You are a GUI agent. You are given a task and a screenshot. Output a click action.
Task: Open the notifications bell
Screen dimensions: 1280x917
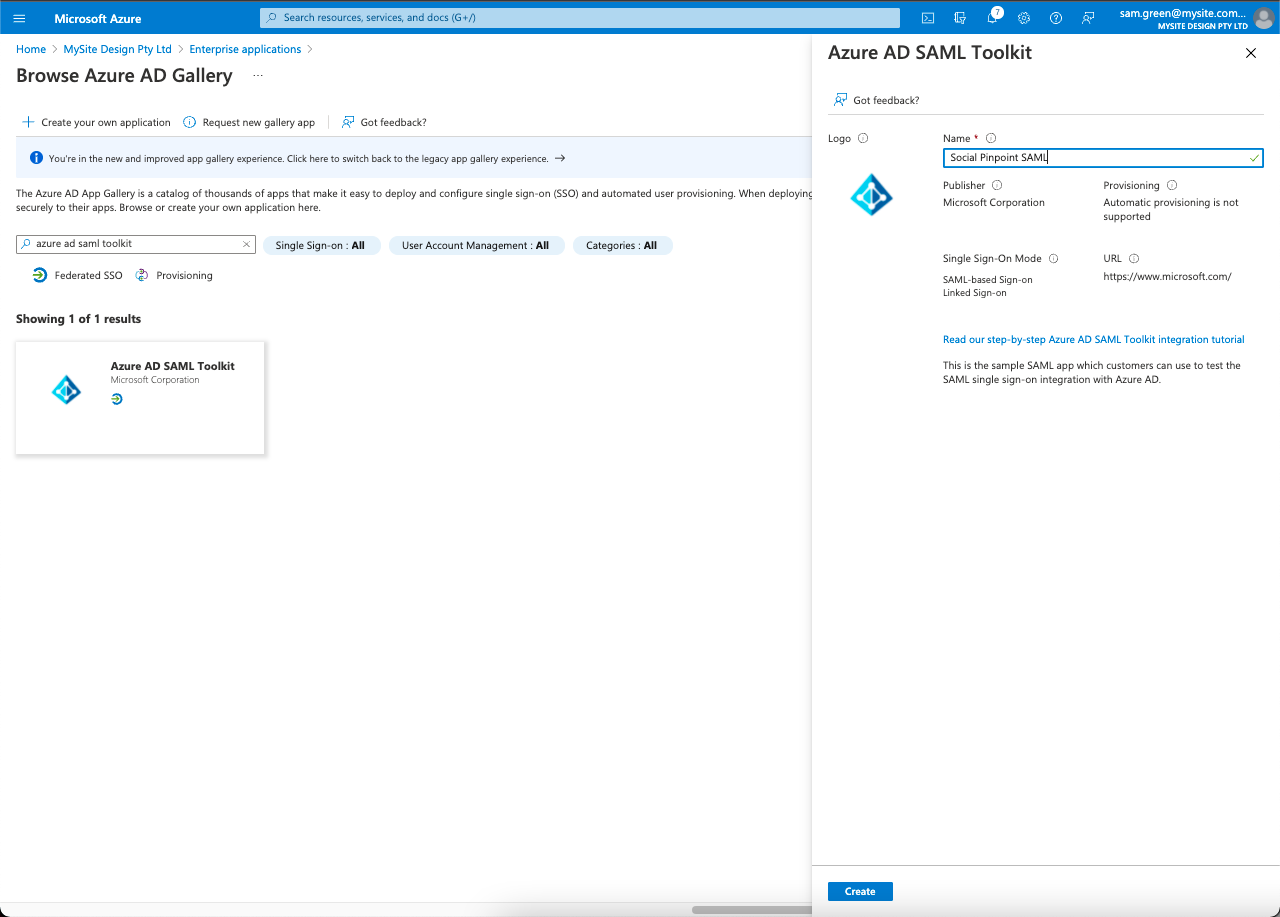coord(992,18)
